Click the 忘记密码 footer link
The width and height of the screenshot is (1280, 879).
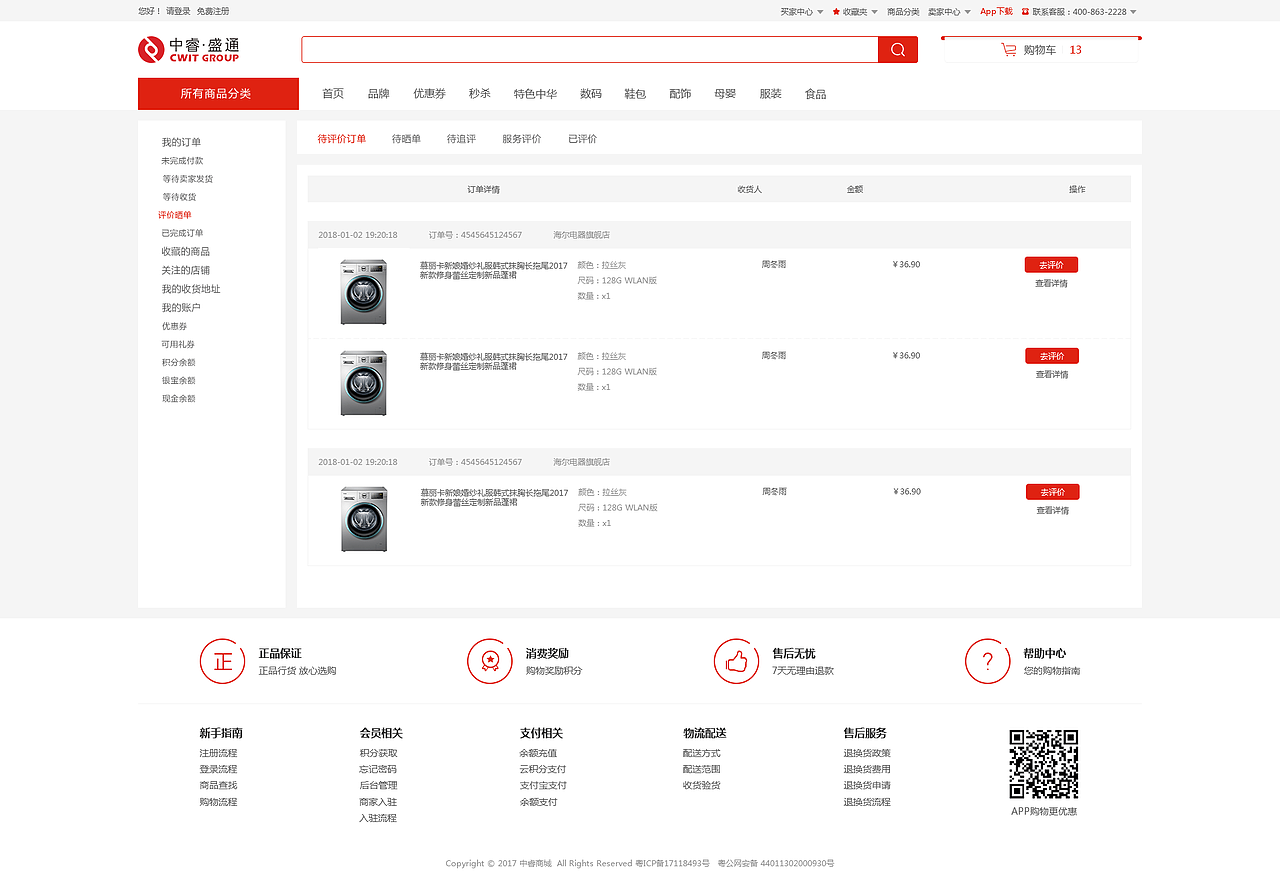(378, 769)
